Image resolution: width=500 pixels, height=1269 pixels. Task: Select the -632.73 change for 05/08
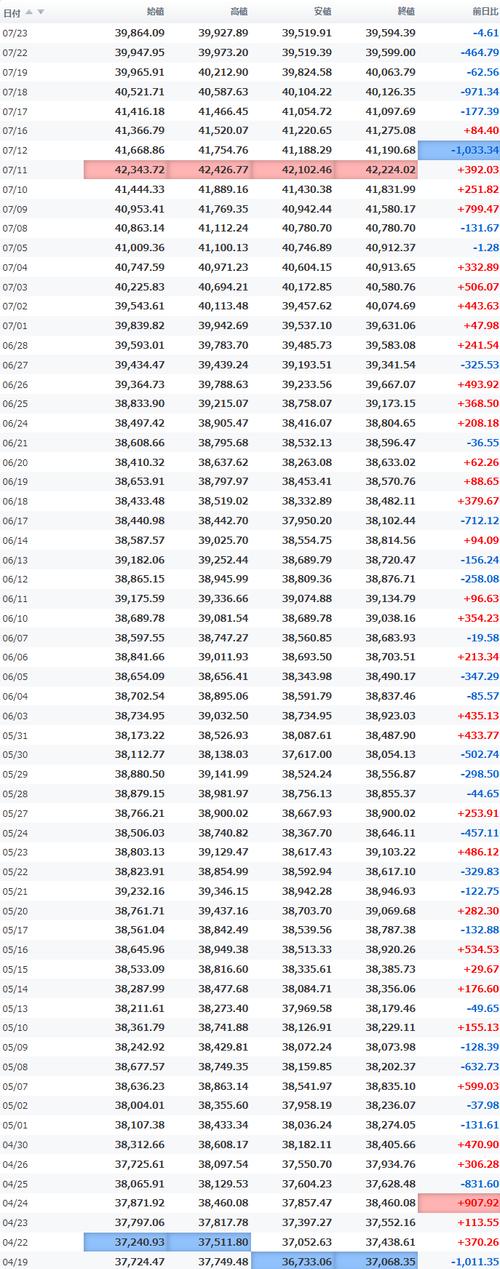click(479, 1067)
